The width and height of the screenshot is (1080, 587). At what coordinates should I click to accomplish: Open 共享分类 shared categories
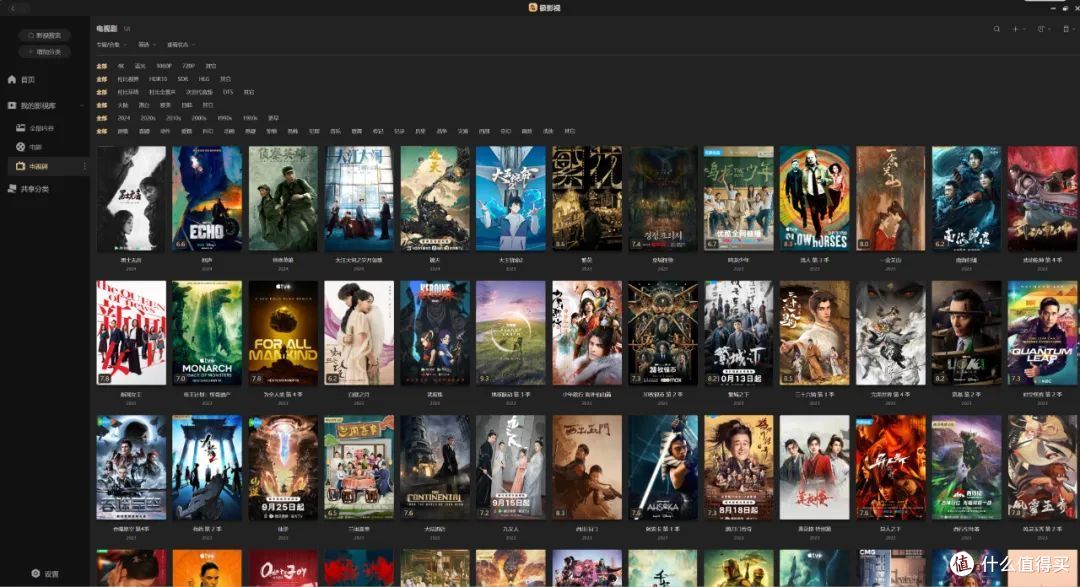pos(28,189)
